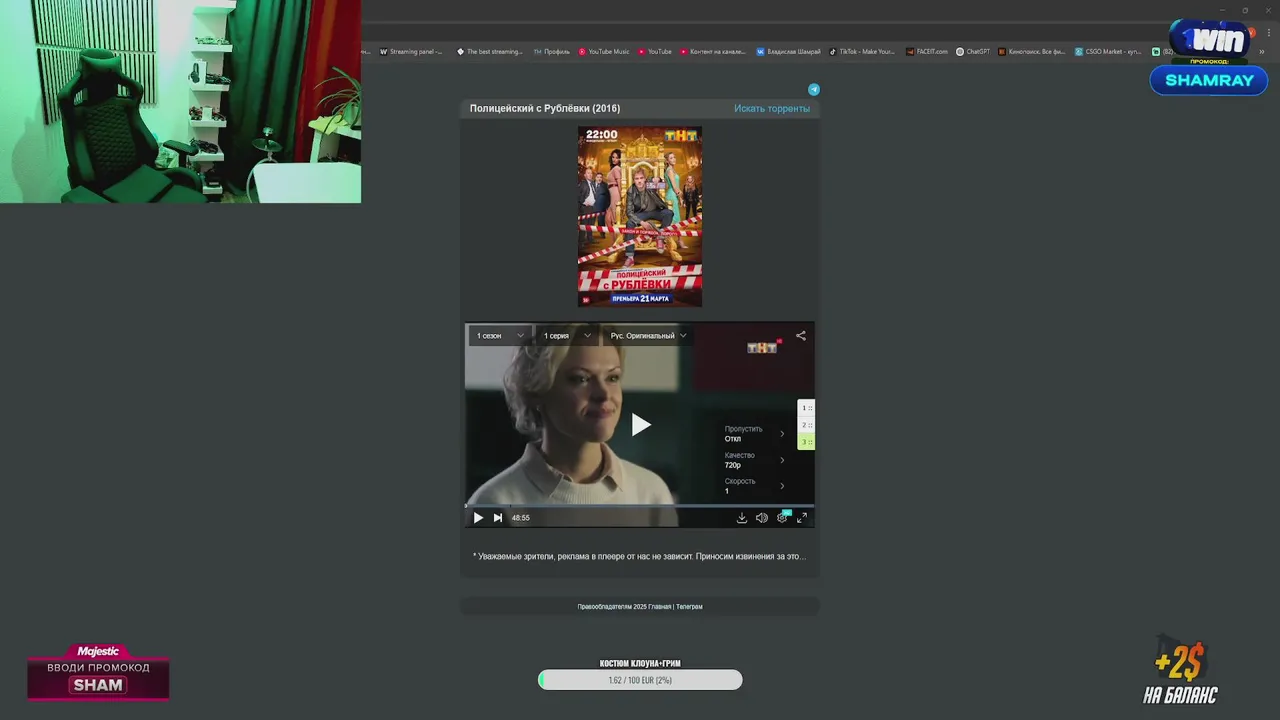Open the 1 серия episode dropdown
The height and width of the screenshot is (720, 1280).
pos(567,336)
